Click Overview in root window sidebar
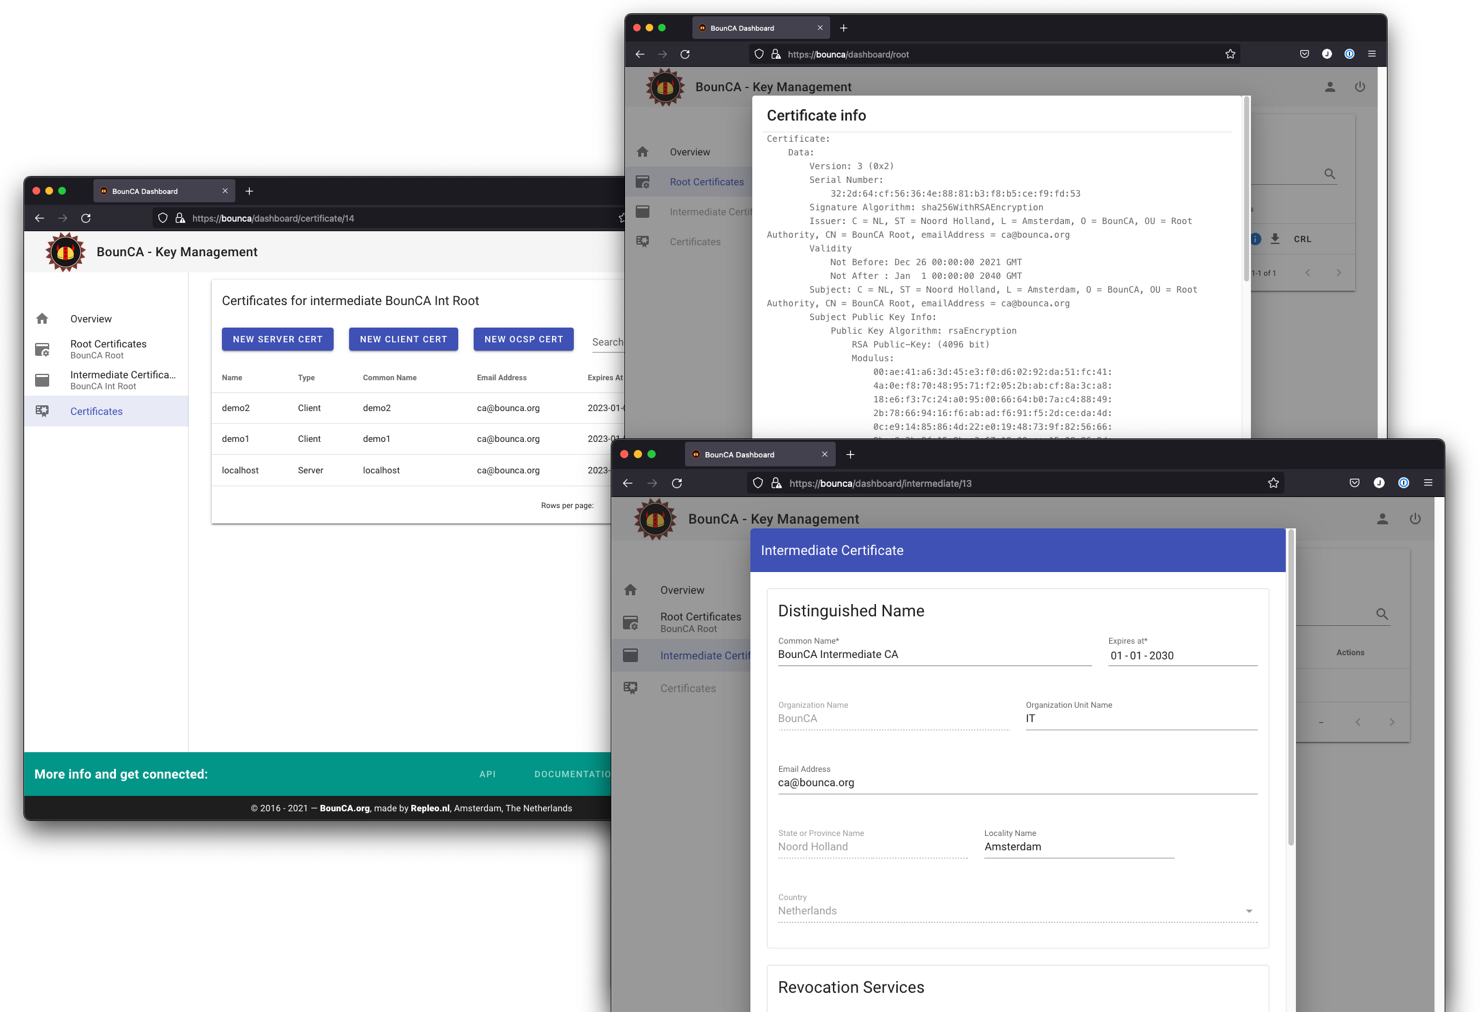1482x1012 pixels. 690,152
